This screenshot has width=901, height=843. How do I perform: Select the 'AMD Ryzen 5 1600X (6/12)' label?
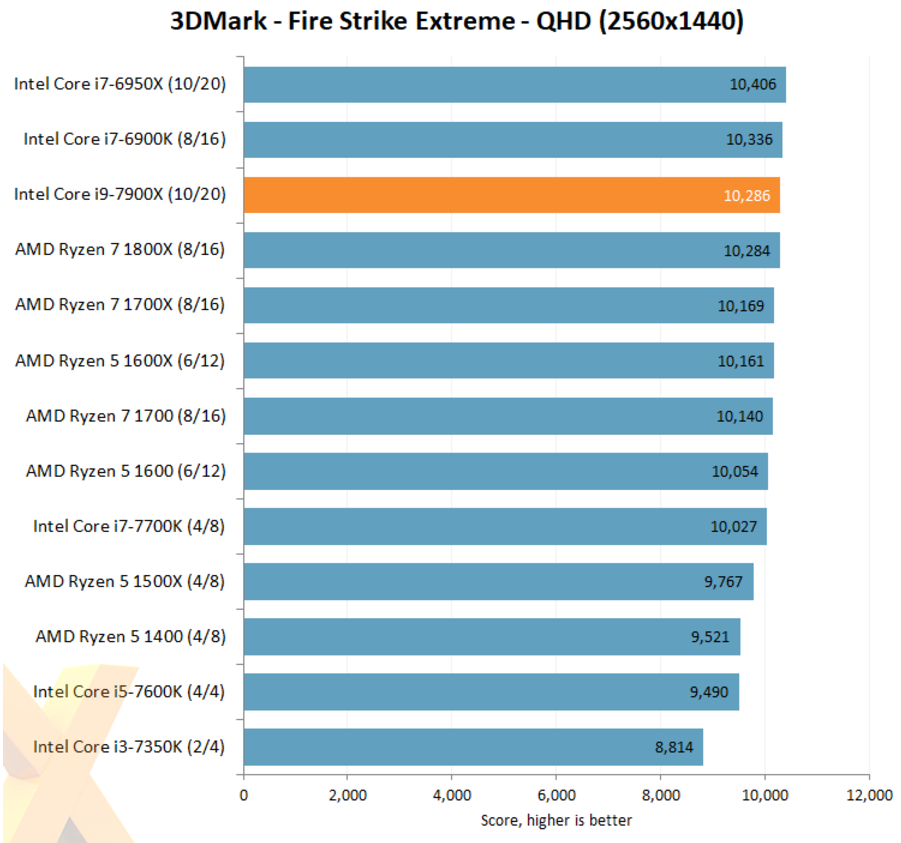pos(120,361)
